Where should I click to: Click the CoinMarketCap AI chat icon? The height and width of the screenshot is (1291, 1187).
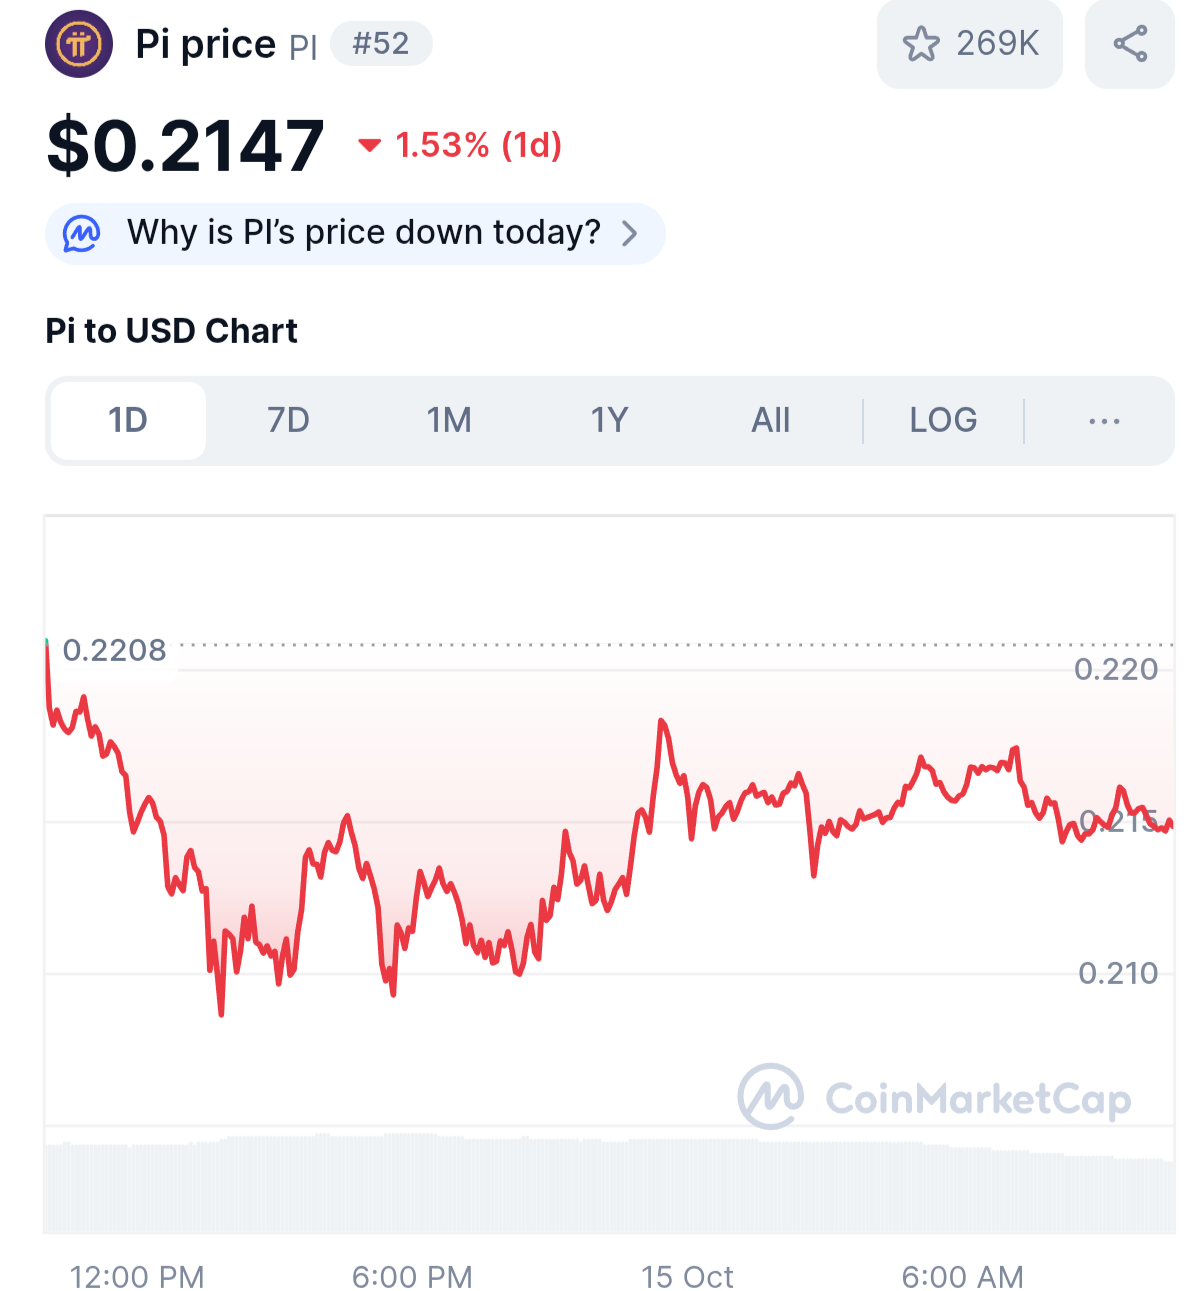(82, 233)
